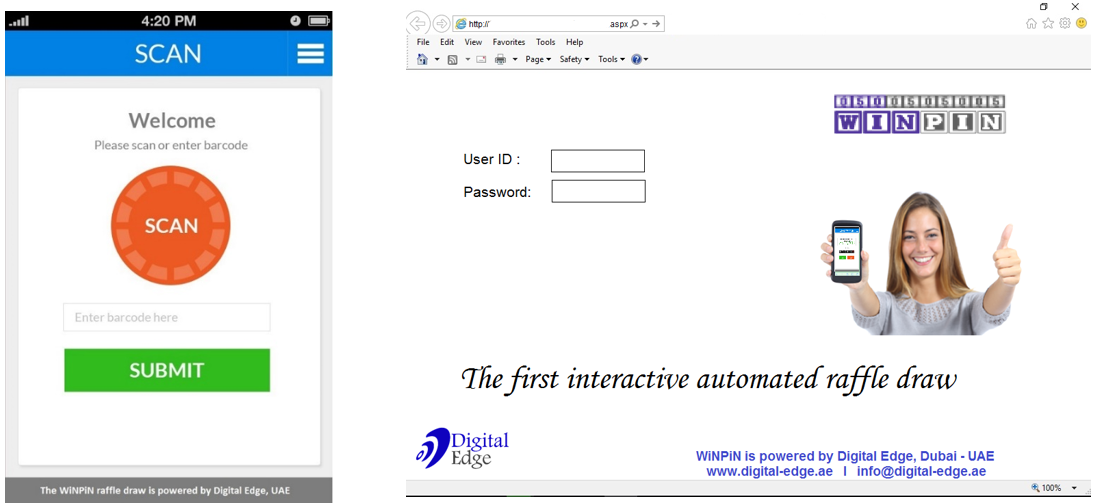Click the WINPIN logo
This screenshot has width=1097, height=504.
point(919,114)
